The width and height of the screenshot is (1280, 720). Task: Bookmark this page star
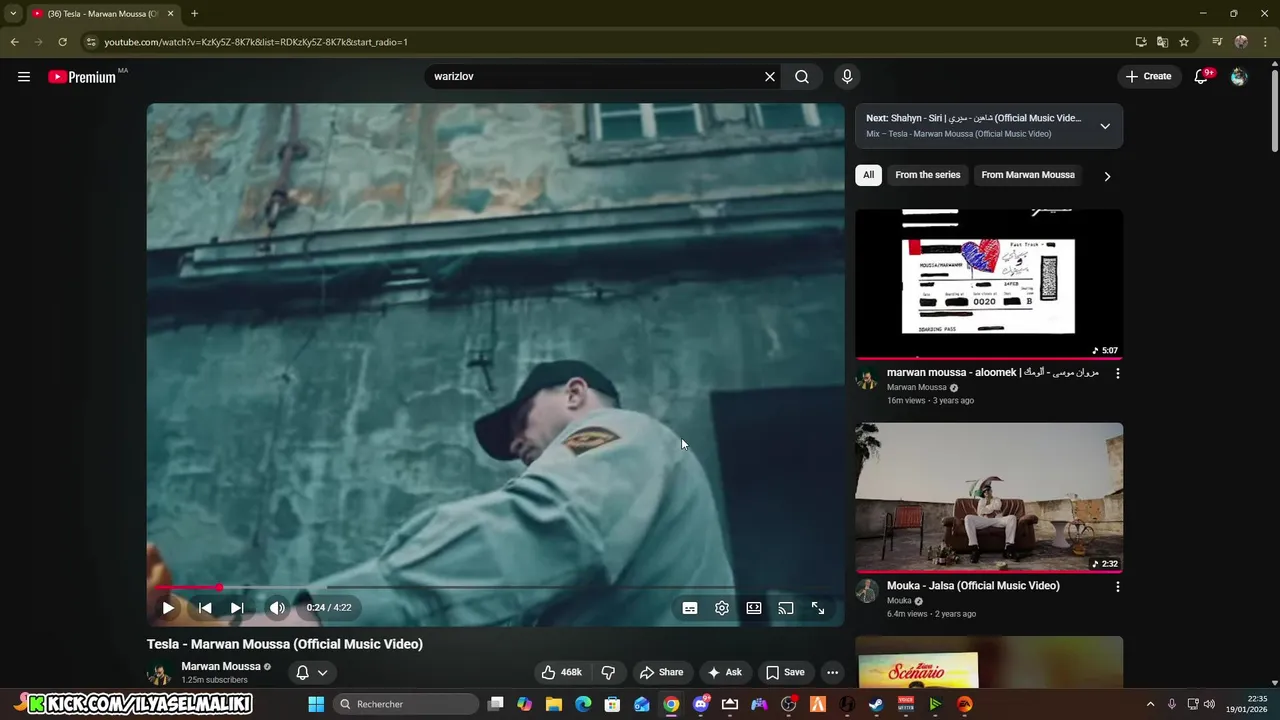[1184, 42]
